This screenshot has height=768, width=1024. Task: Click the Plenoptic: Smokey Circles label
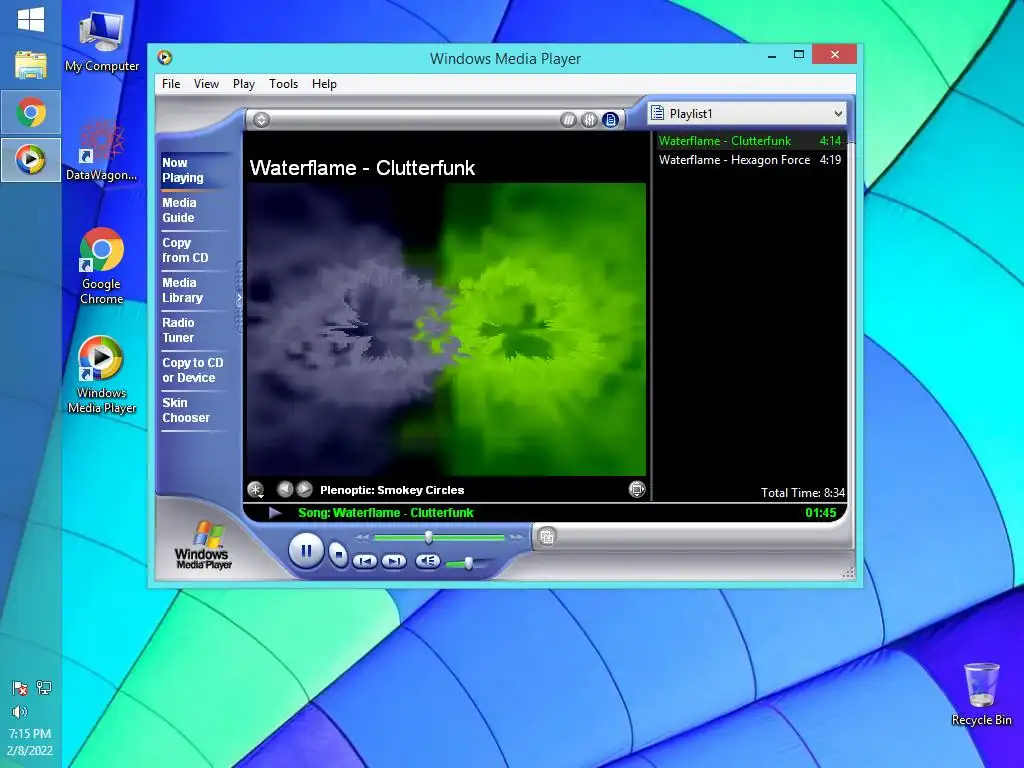(392, 490)
